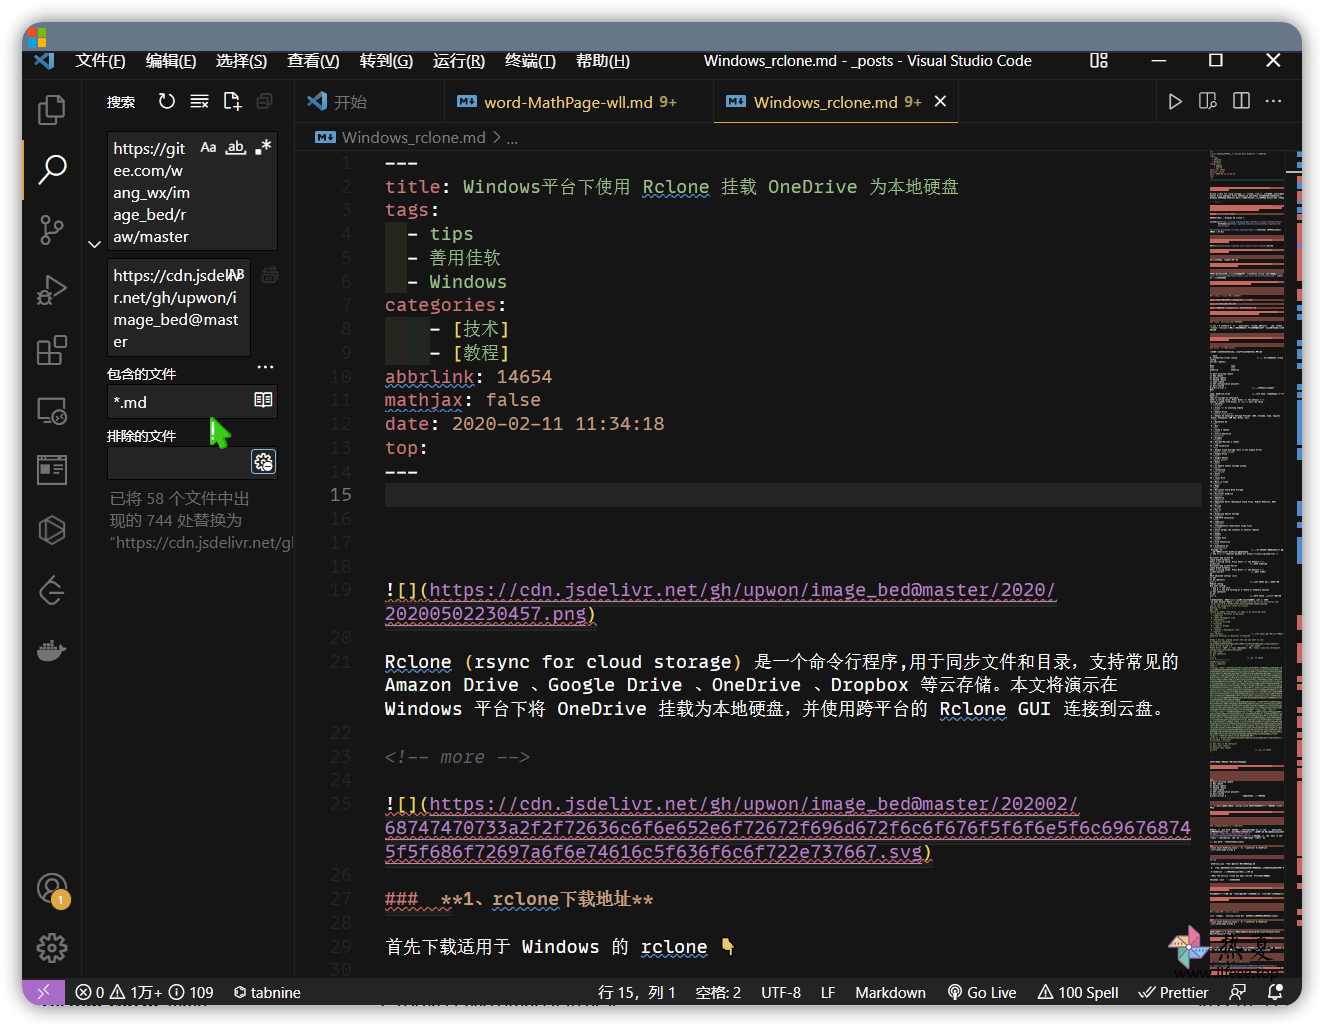
Task: Clear the search results
Action: tap(200, 101)
